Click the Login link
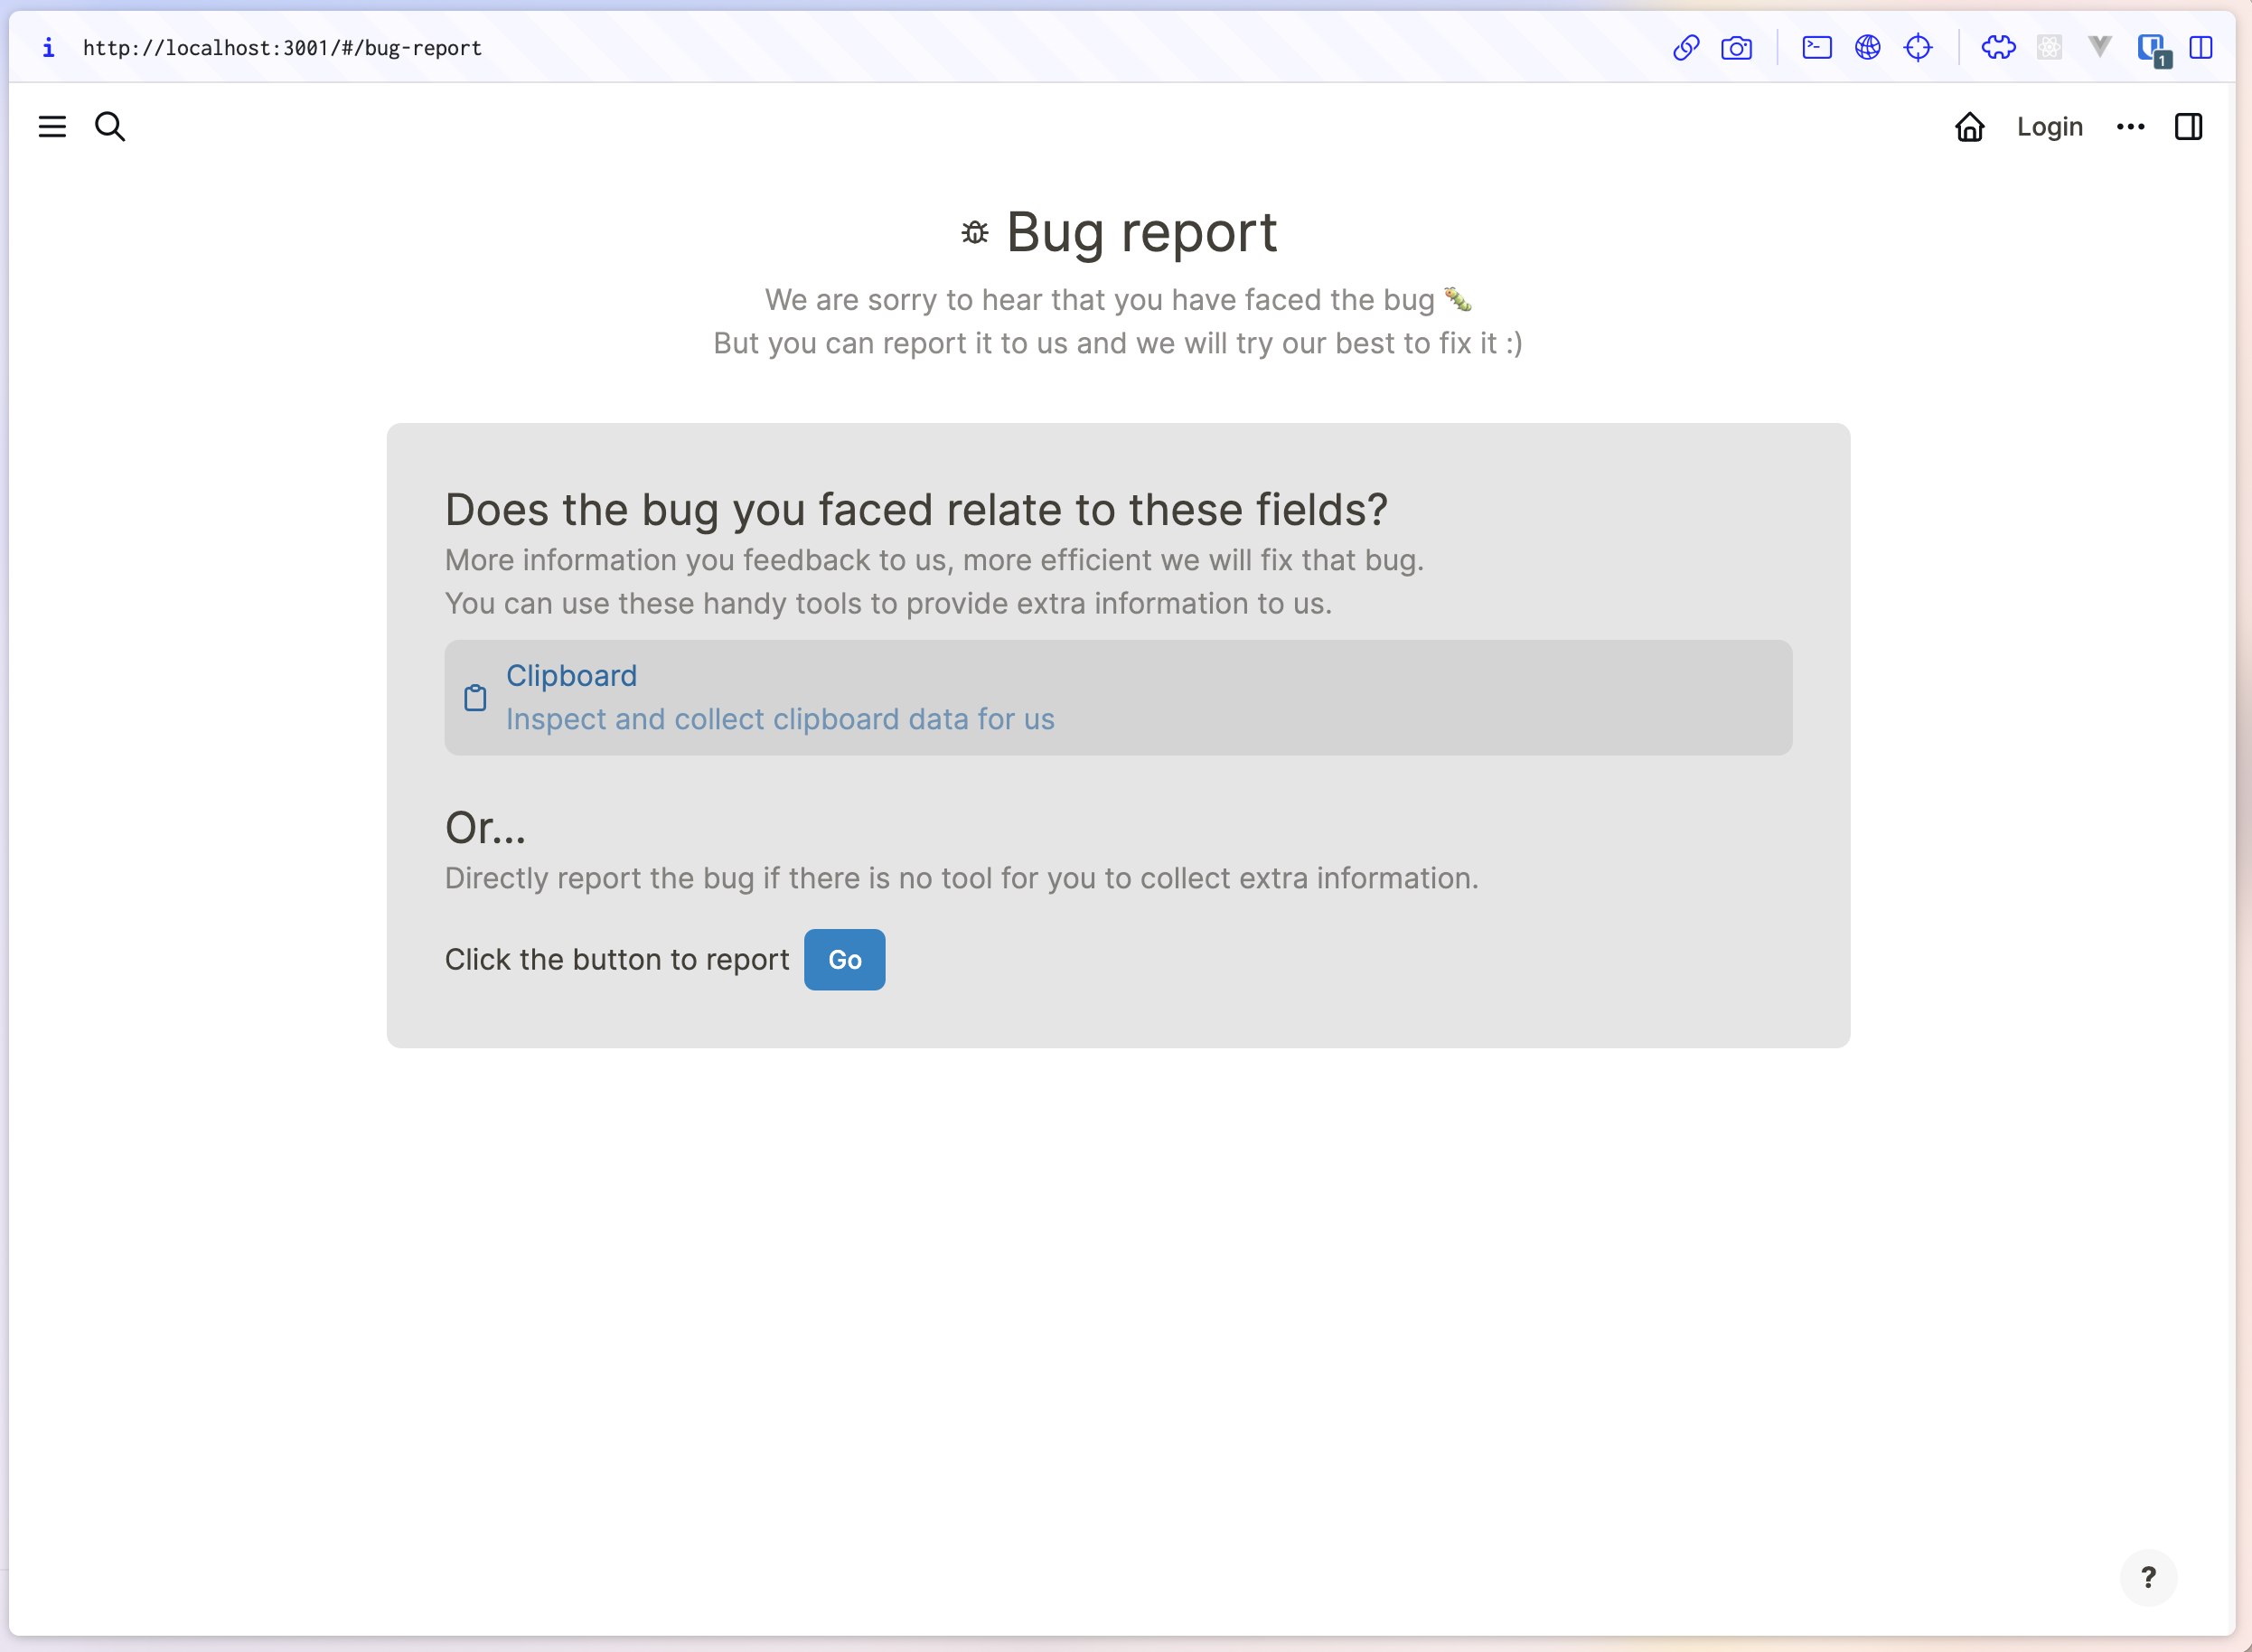 [2049, 127]
